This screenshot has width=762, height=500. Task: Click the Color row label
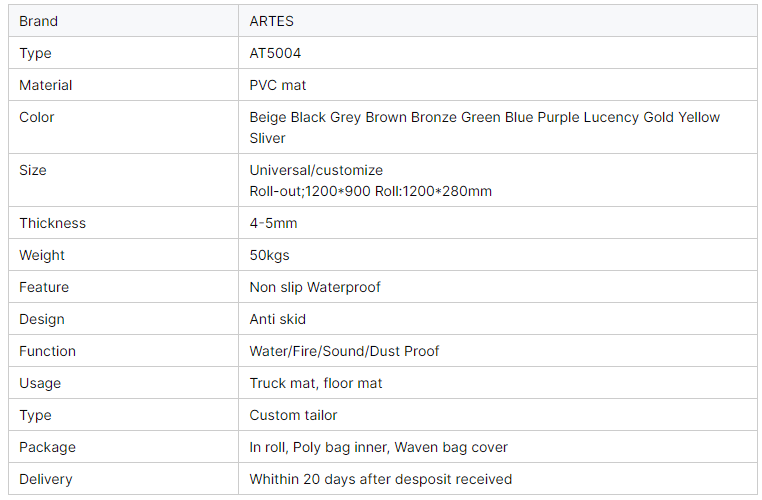click(x=36, y=117)
